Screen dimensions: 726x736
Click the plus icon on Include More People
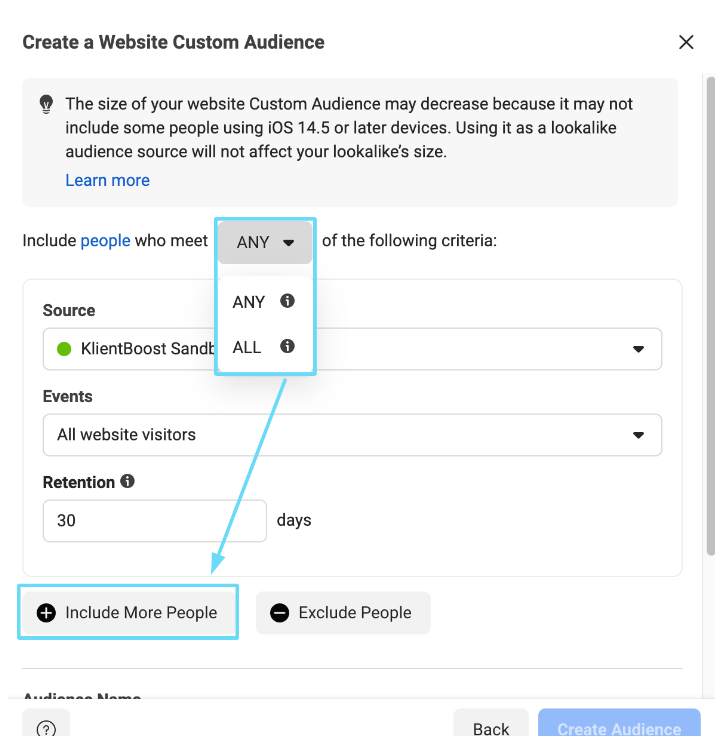46,613
